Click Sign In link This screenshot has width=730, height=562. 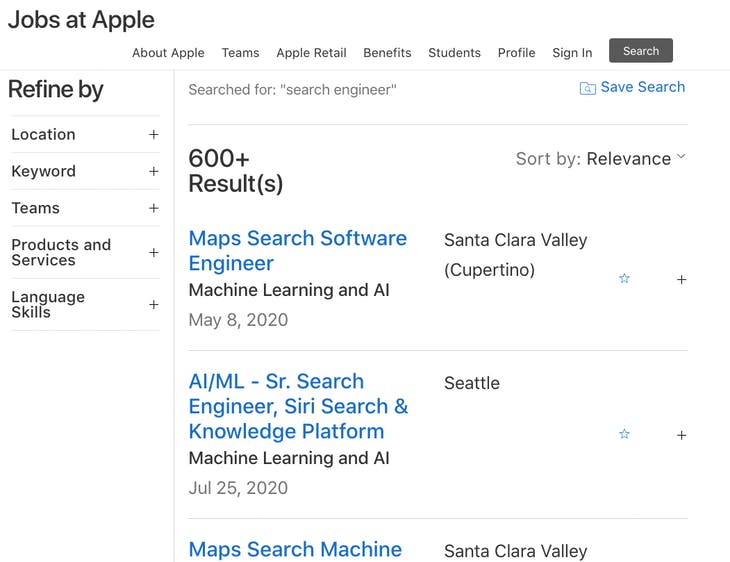click(x=572, y=53)
